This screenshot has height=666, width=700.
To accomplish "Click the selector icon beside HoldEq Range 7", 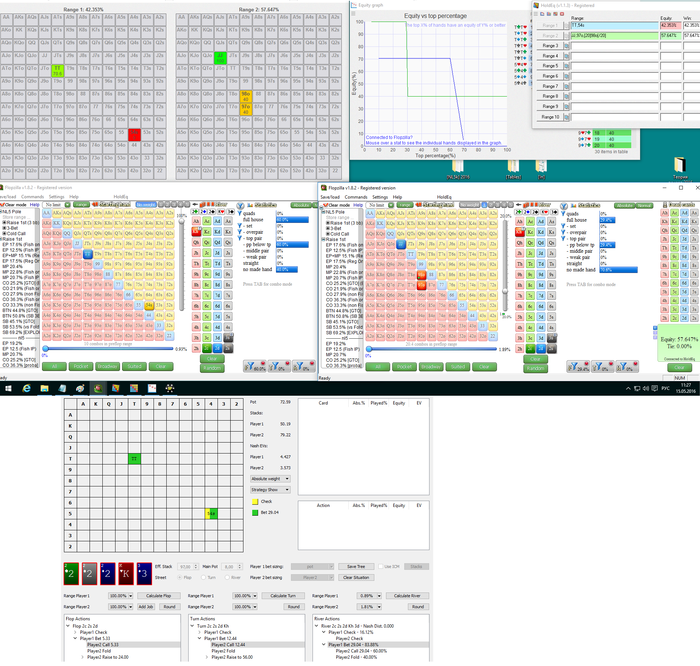I will coord(567,86).
